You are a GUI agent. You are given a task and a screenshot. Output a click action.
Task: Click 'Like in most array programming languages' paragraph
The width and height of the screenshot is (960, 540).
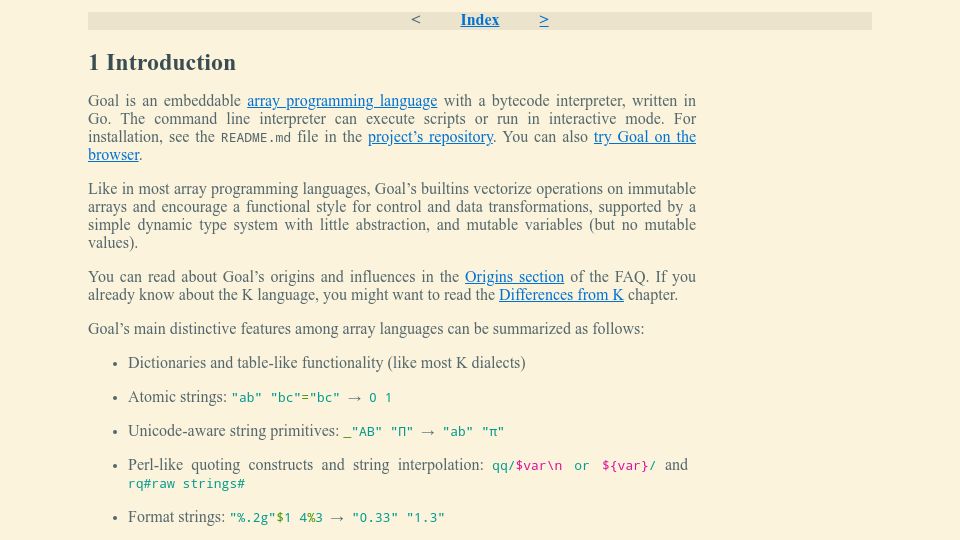point(392,216)
